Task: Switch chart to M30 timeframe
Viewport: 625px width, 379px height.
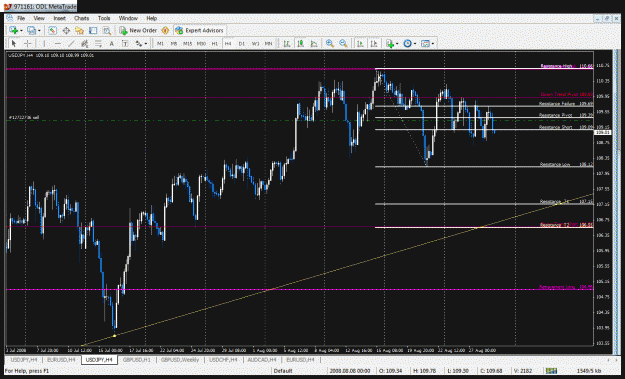Action: (201, 43)
